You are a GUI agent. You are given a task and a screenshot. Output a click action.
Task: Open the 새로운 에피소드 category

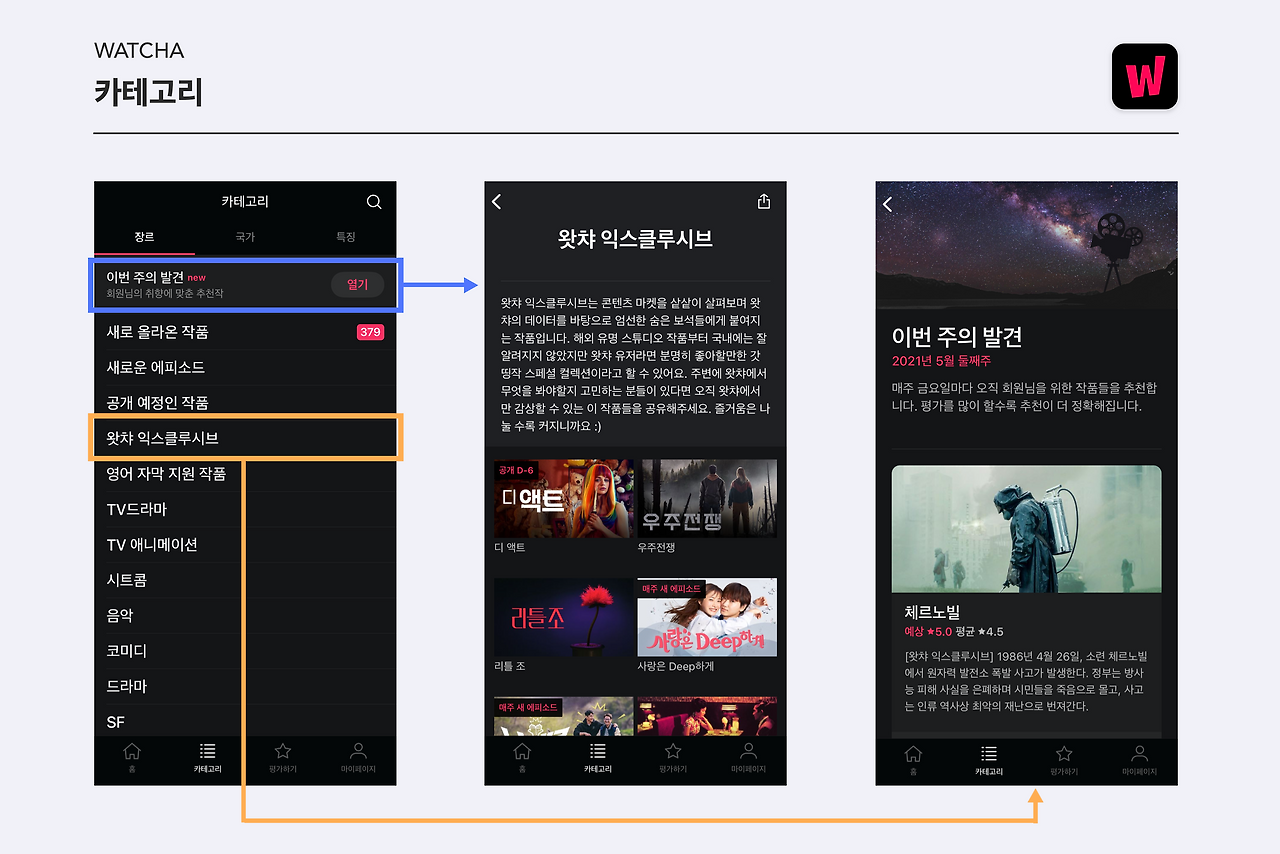click(245, 367)
